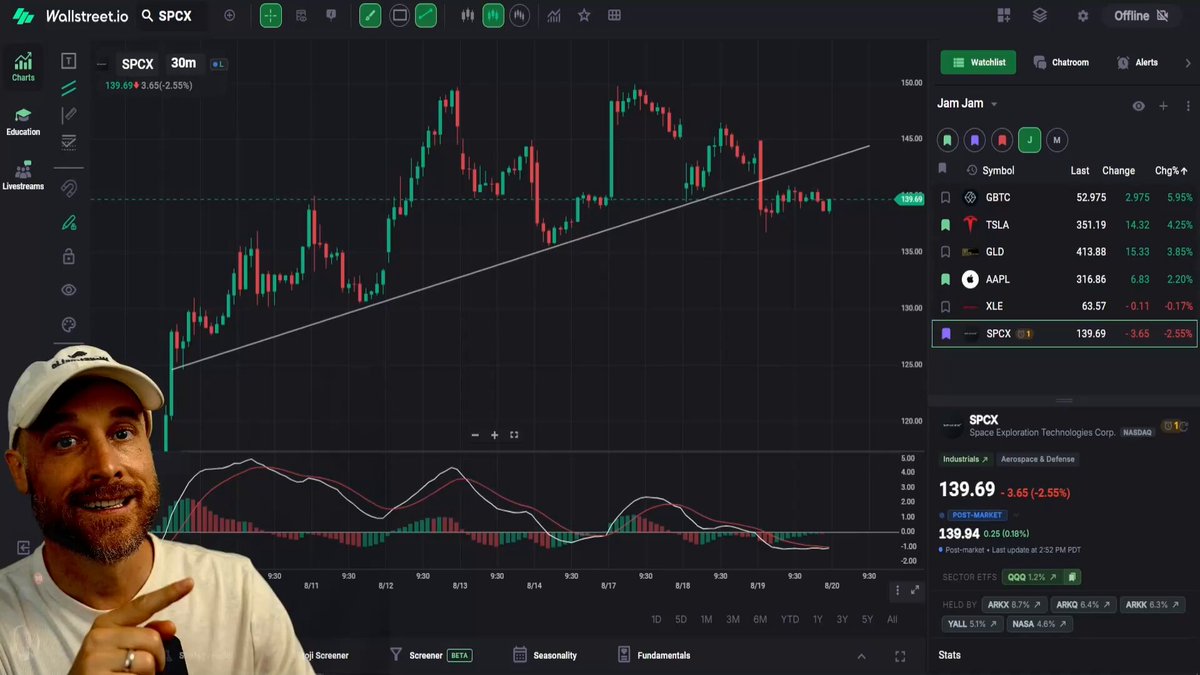This screenshot has height=675, width=1200.
Task: Open the Livestreams section in sidebar
Action: (x=23, y=175)
